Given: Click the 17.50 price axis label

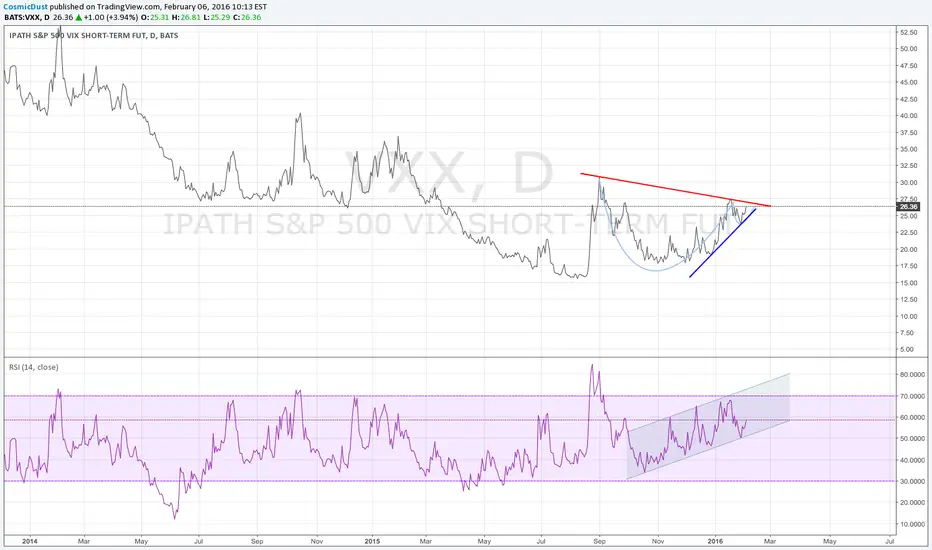Looking at the screenshot, I should click(x=908, y=266).
